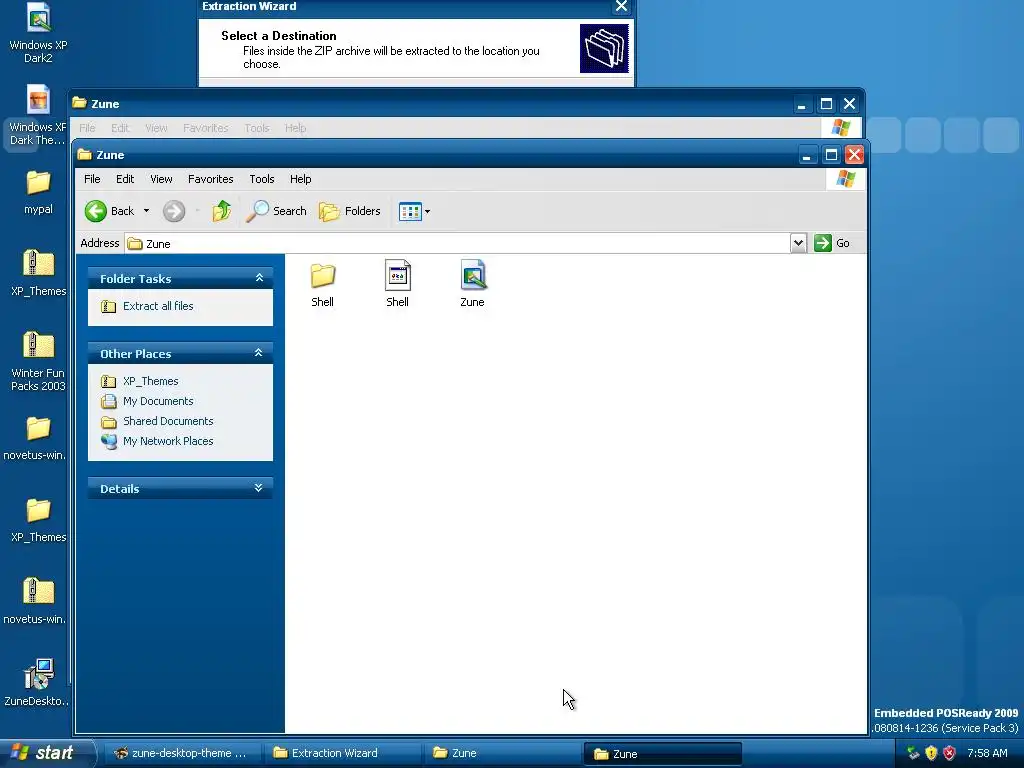Expand the Details panel
1024x768 pixels.
259,488
